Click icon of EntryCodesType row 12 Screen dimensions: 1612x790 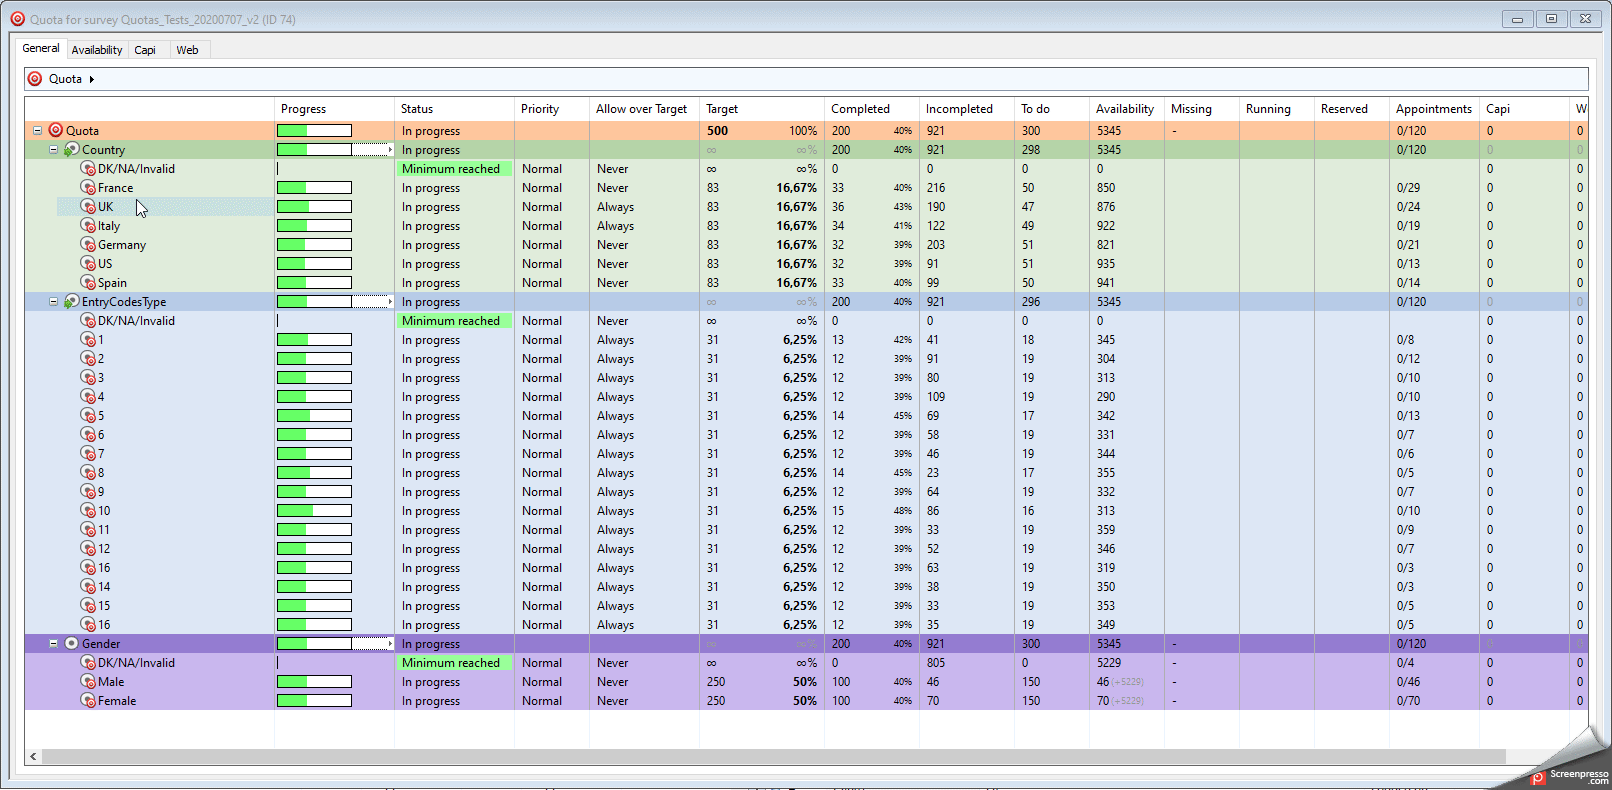click(x=88, y=548)
